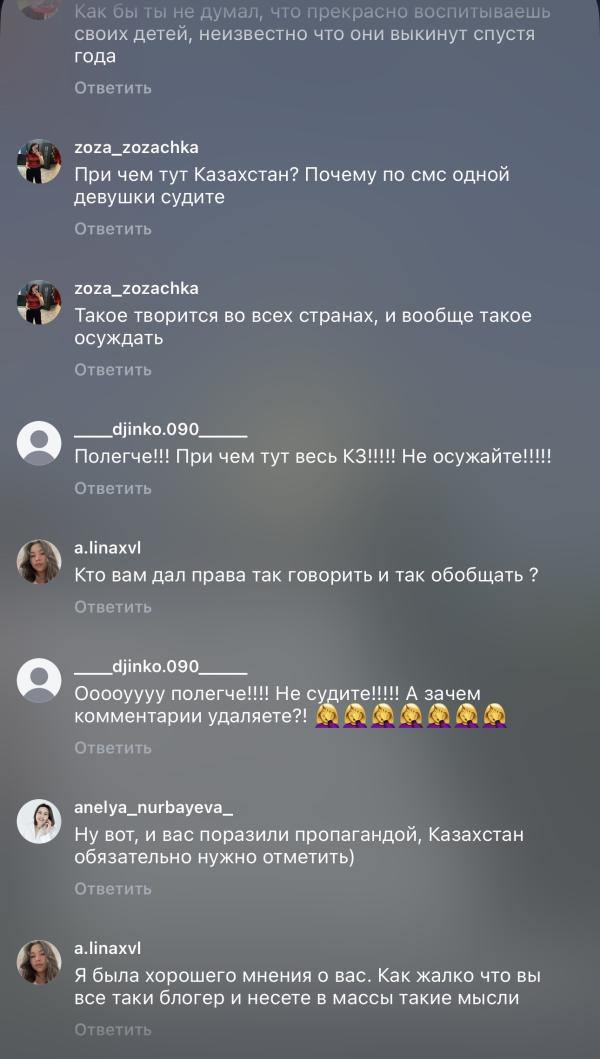The image size is (600, 1059).
Task: Open the anelya_nurbayeva_ username link
Action: pos(154,808)
